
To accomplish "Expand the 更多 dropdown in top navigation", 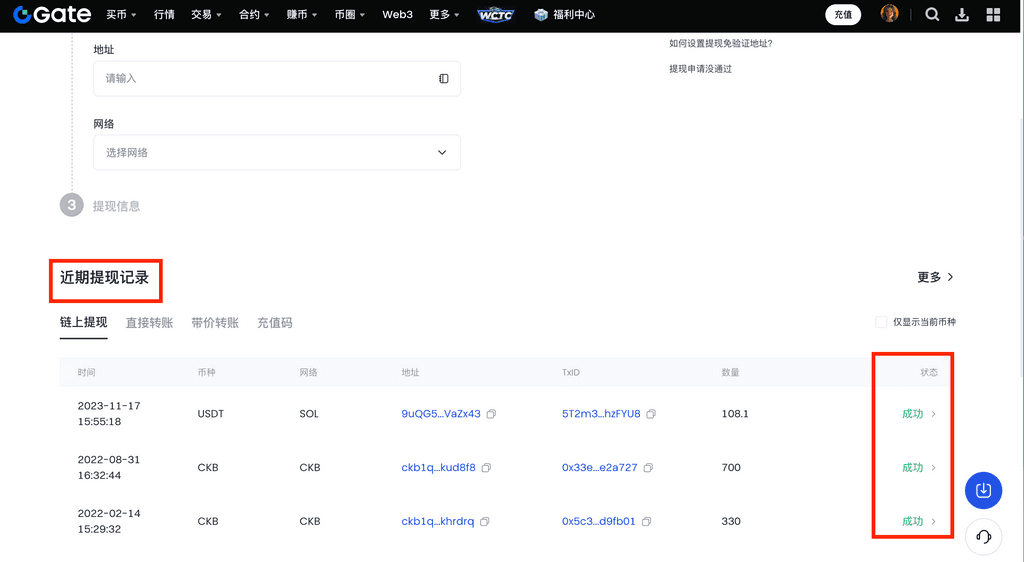I will (x=444, y=15).
